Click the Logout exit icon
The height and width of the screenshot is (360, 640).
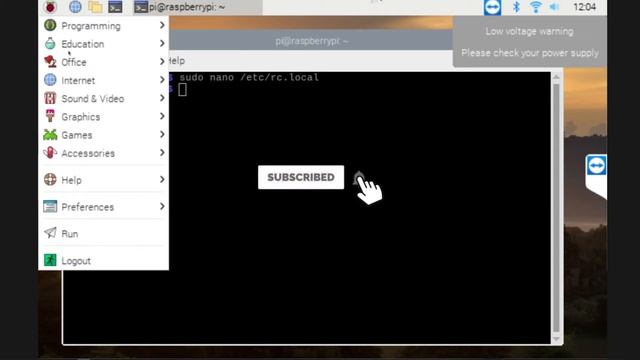(50, 260)
